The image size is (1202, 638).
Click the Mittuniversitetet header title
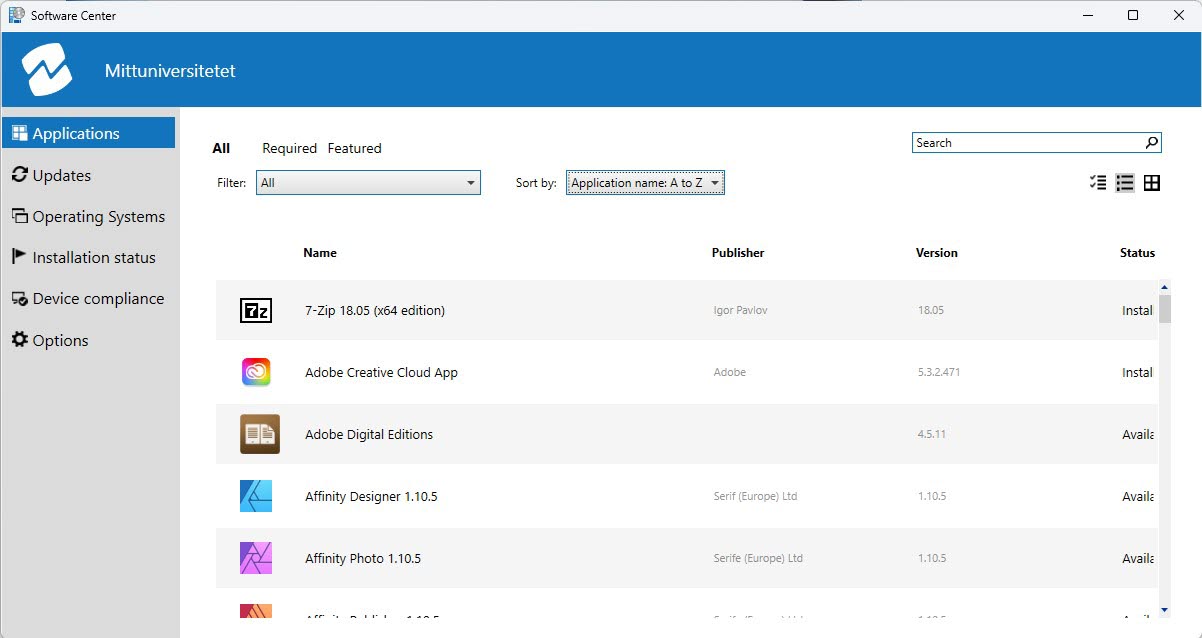170,71
